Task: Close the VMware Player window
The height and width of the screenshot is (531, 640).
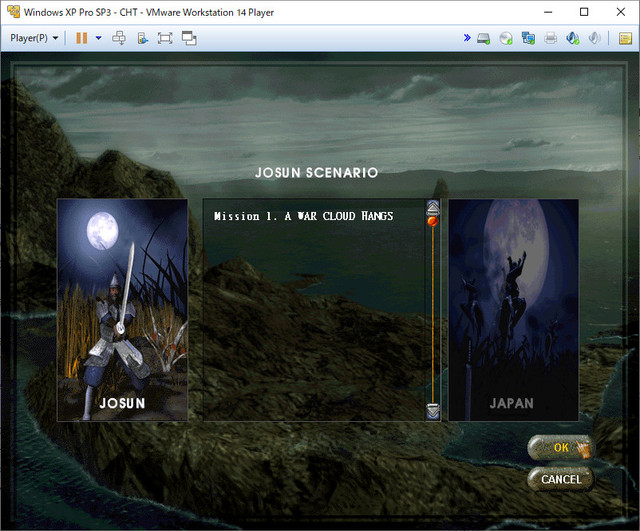Action: (621, 12)
